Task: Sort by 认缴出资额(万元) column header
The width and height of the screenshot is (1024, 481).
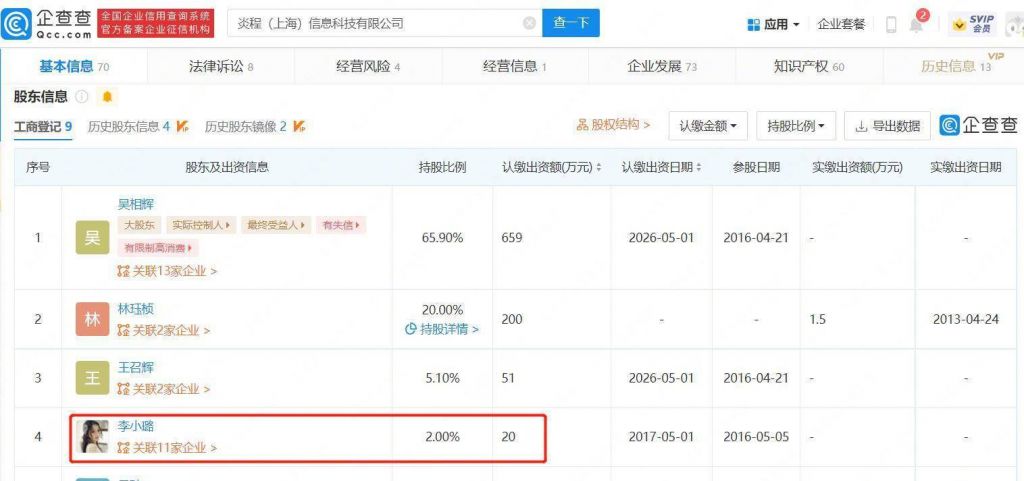Action: coord(551,167)
